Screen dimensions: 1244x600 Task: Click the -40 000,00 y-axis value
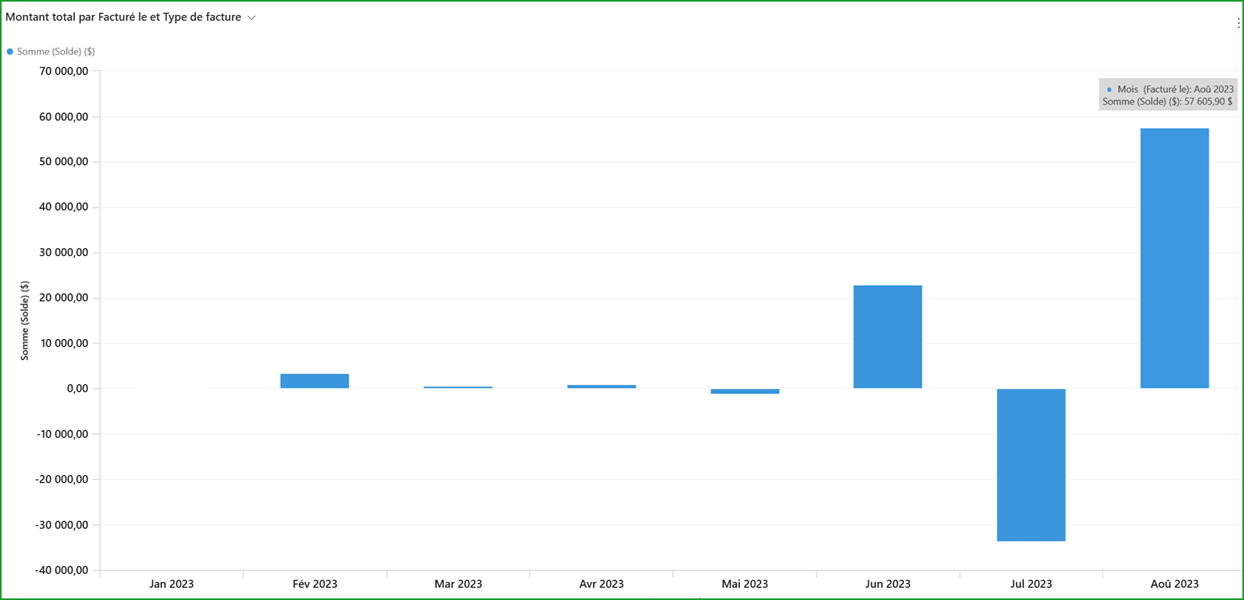(x=60, y=570)
